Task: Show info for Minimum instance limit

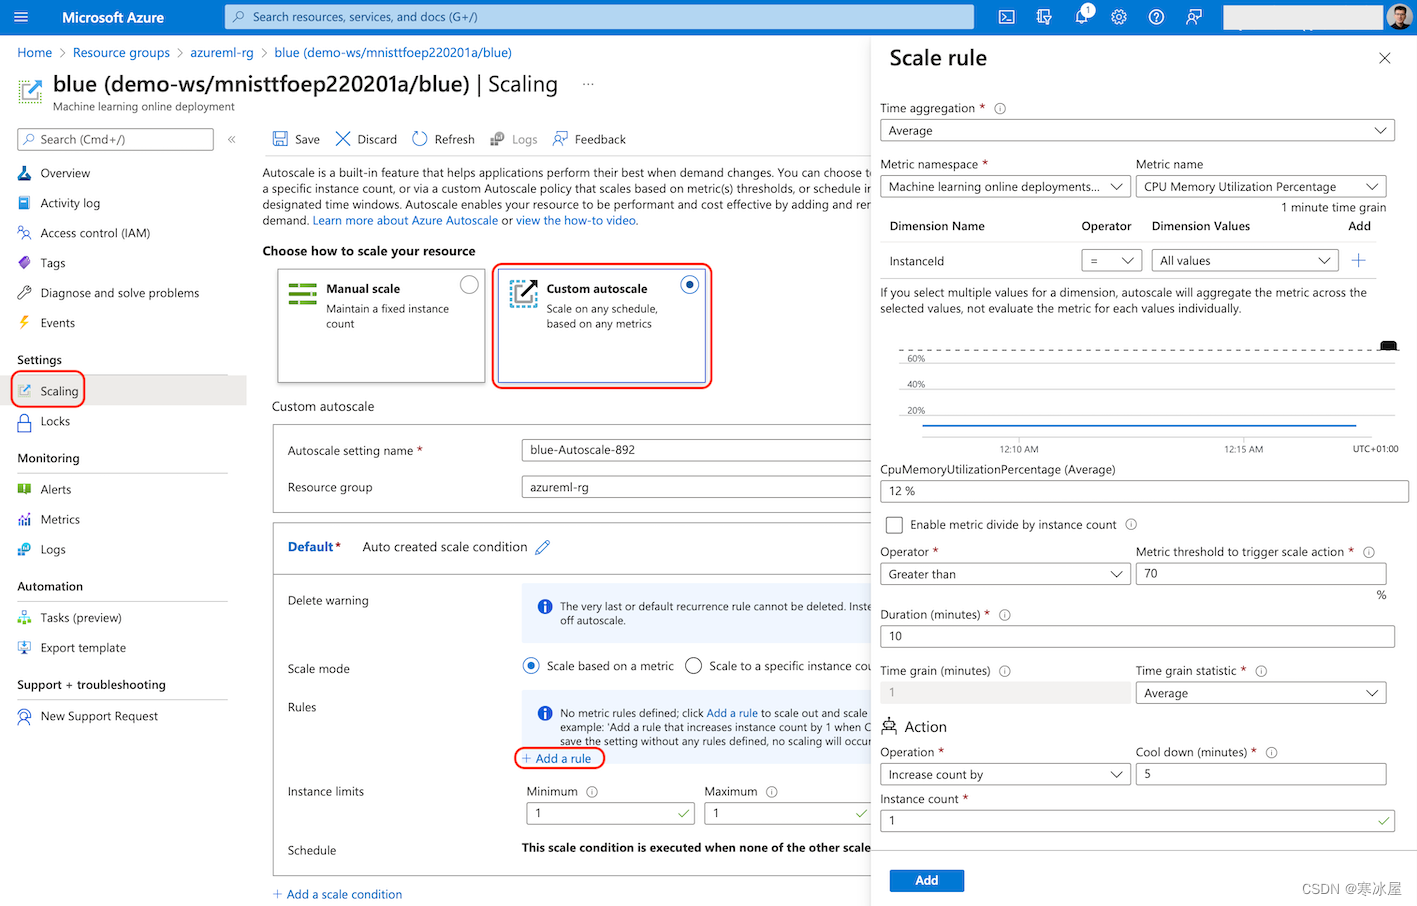Action: tap(592, 791)
